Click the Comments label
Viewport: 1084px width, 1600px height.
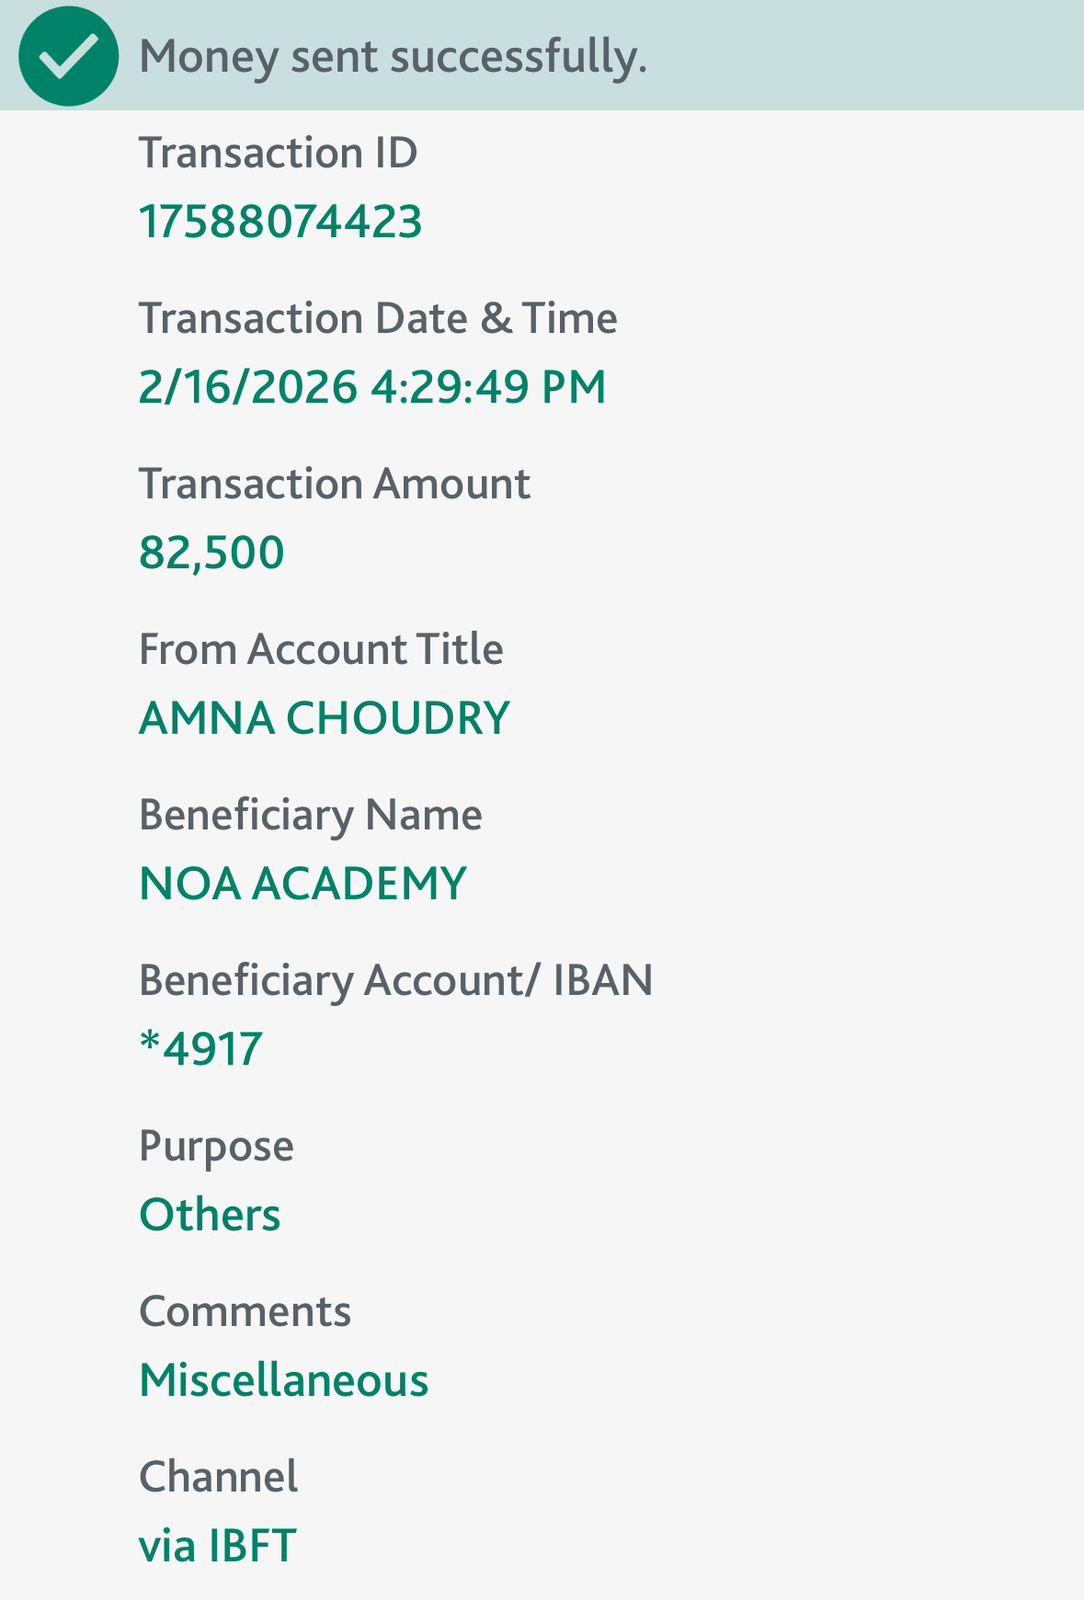[245, 1311]
